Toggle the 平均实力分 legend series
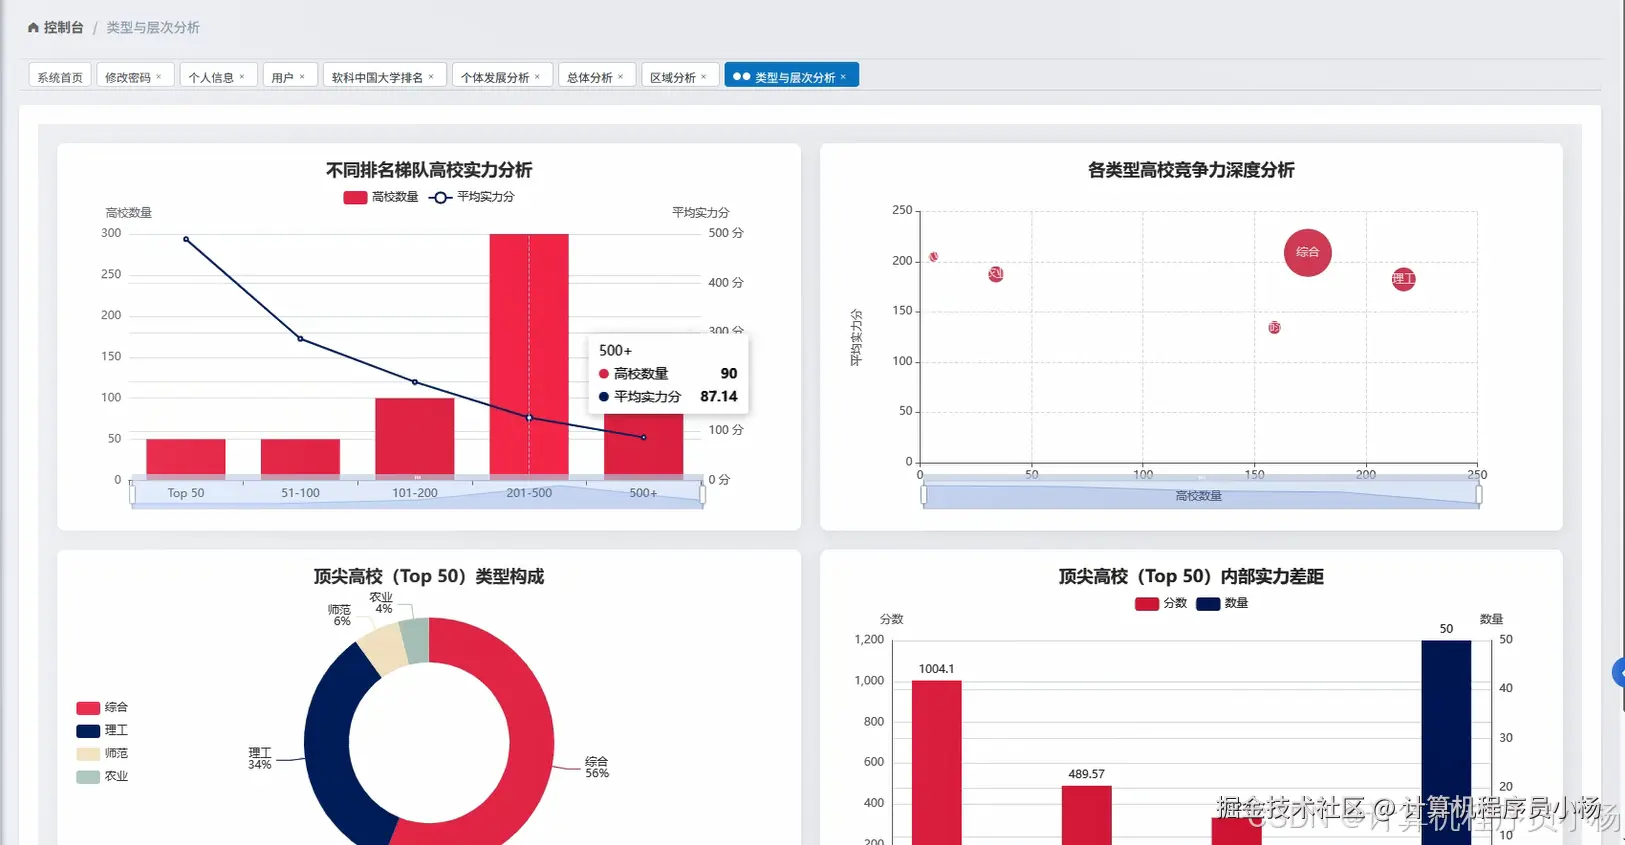This screenshot has height=845, width=1625. [x=472, y=197]
